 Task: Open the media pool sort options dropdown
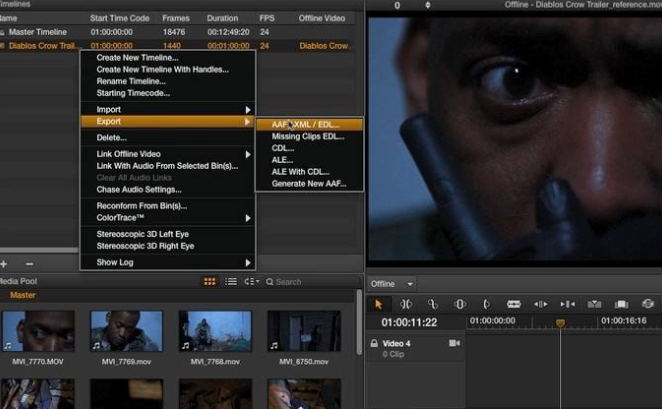click(x=251, y=282)
